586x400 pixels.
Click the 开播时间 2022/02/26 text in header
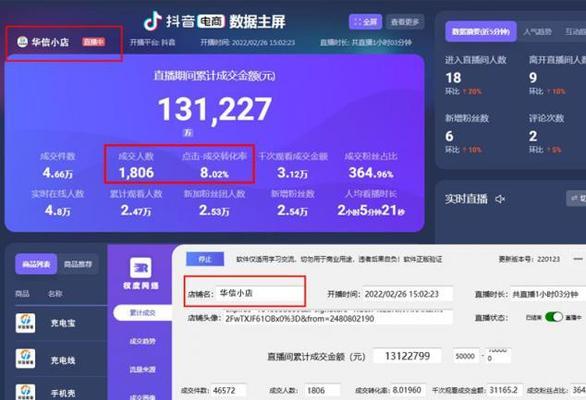click(247, 42)
